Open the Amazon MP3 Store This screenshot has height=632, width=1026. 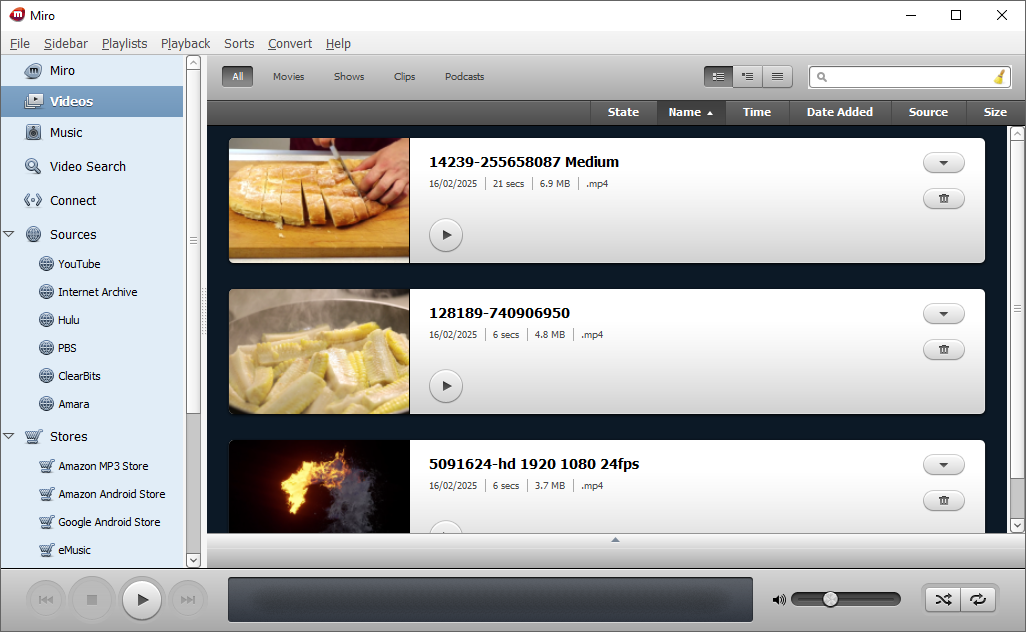101,465
